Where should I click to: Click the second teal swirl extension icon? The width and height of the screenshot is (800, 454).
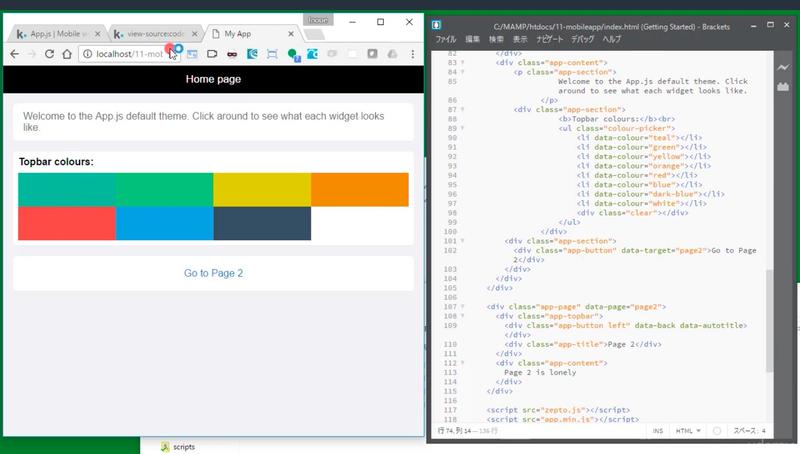312,54
